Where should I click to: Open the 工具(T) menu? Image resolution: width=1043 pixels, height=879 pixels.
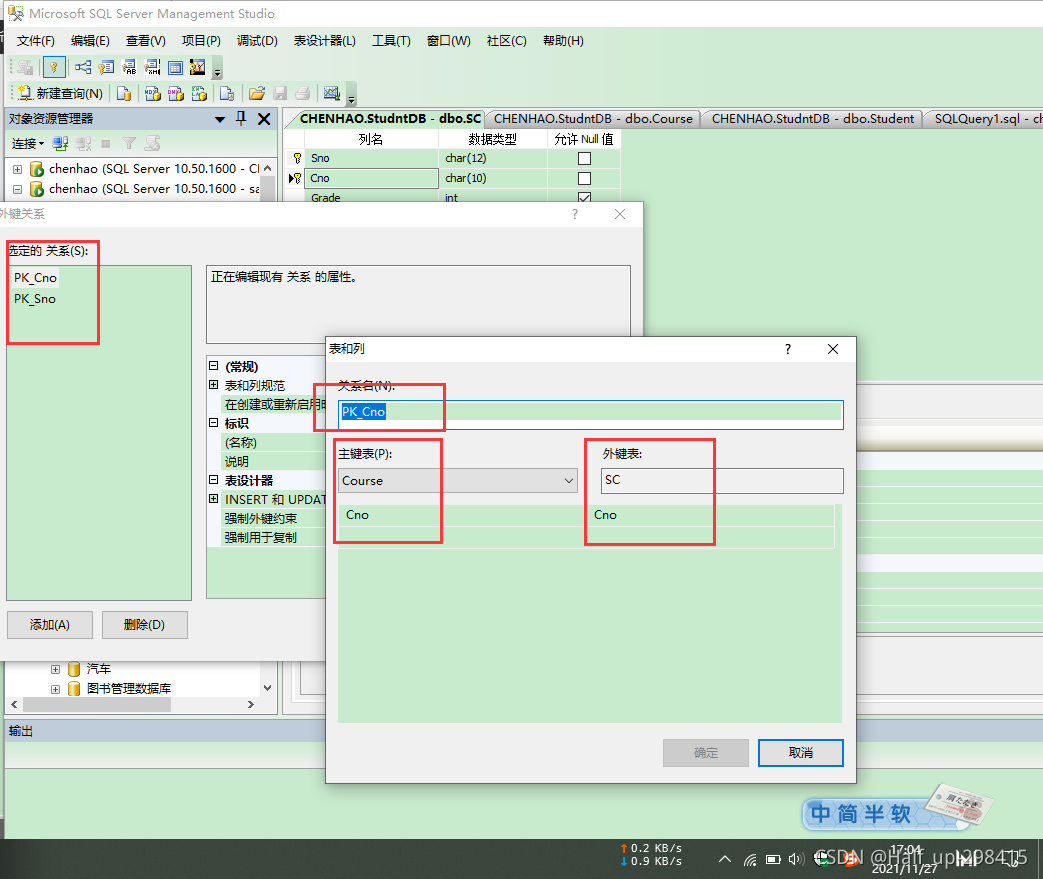(391, 41)
